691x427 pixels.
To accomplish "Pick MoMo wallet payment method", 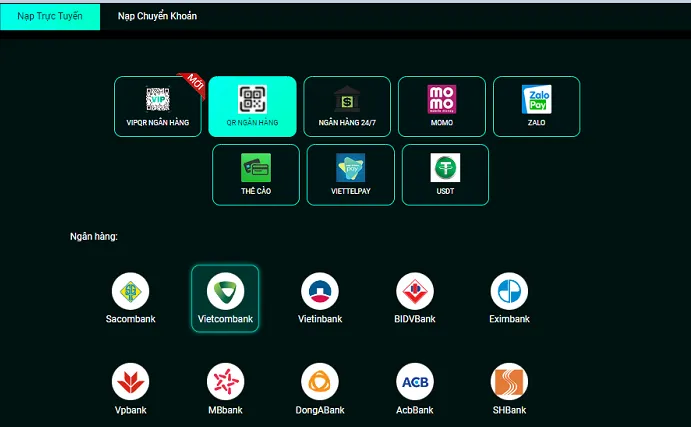I will tap(441, 106).
